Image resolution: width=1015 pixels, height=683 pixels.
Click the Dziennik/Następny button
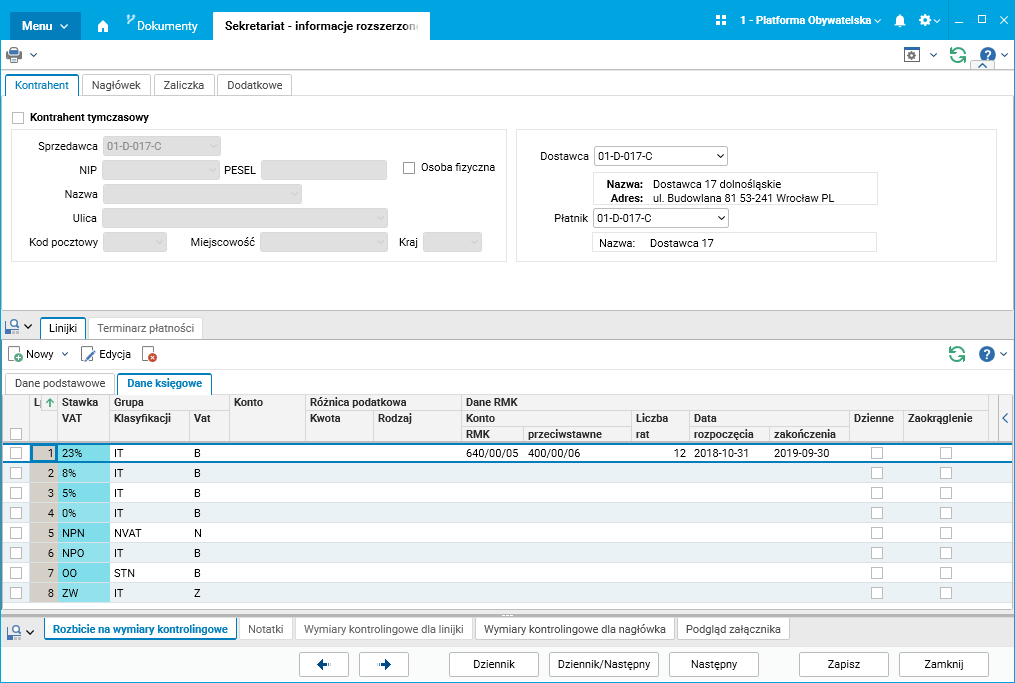604,664
